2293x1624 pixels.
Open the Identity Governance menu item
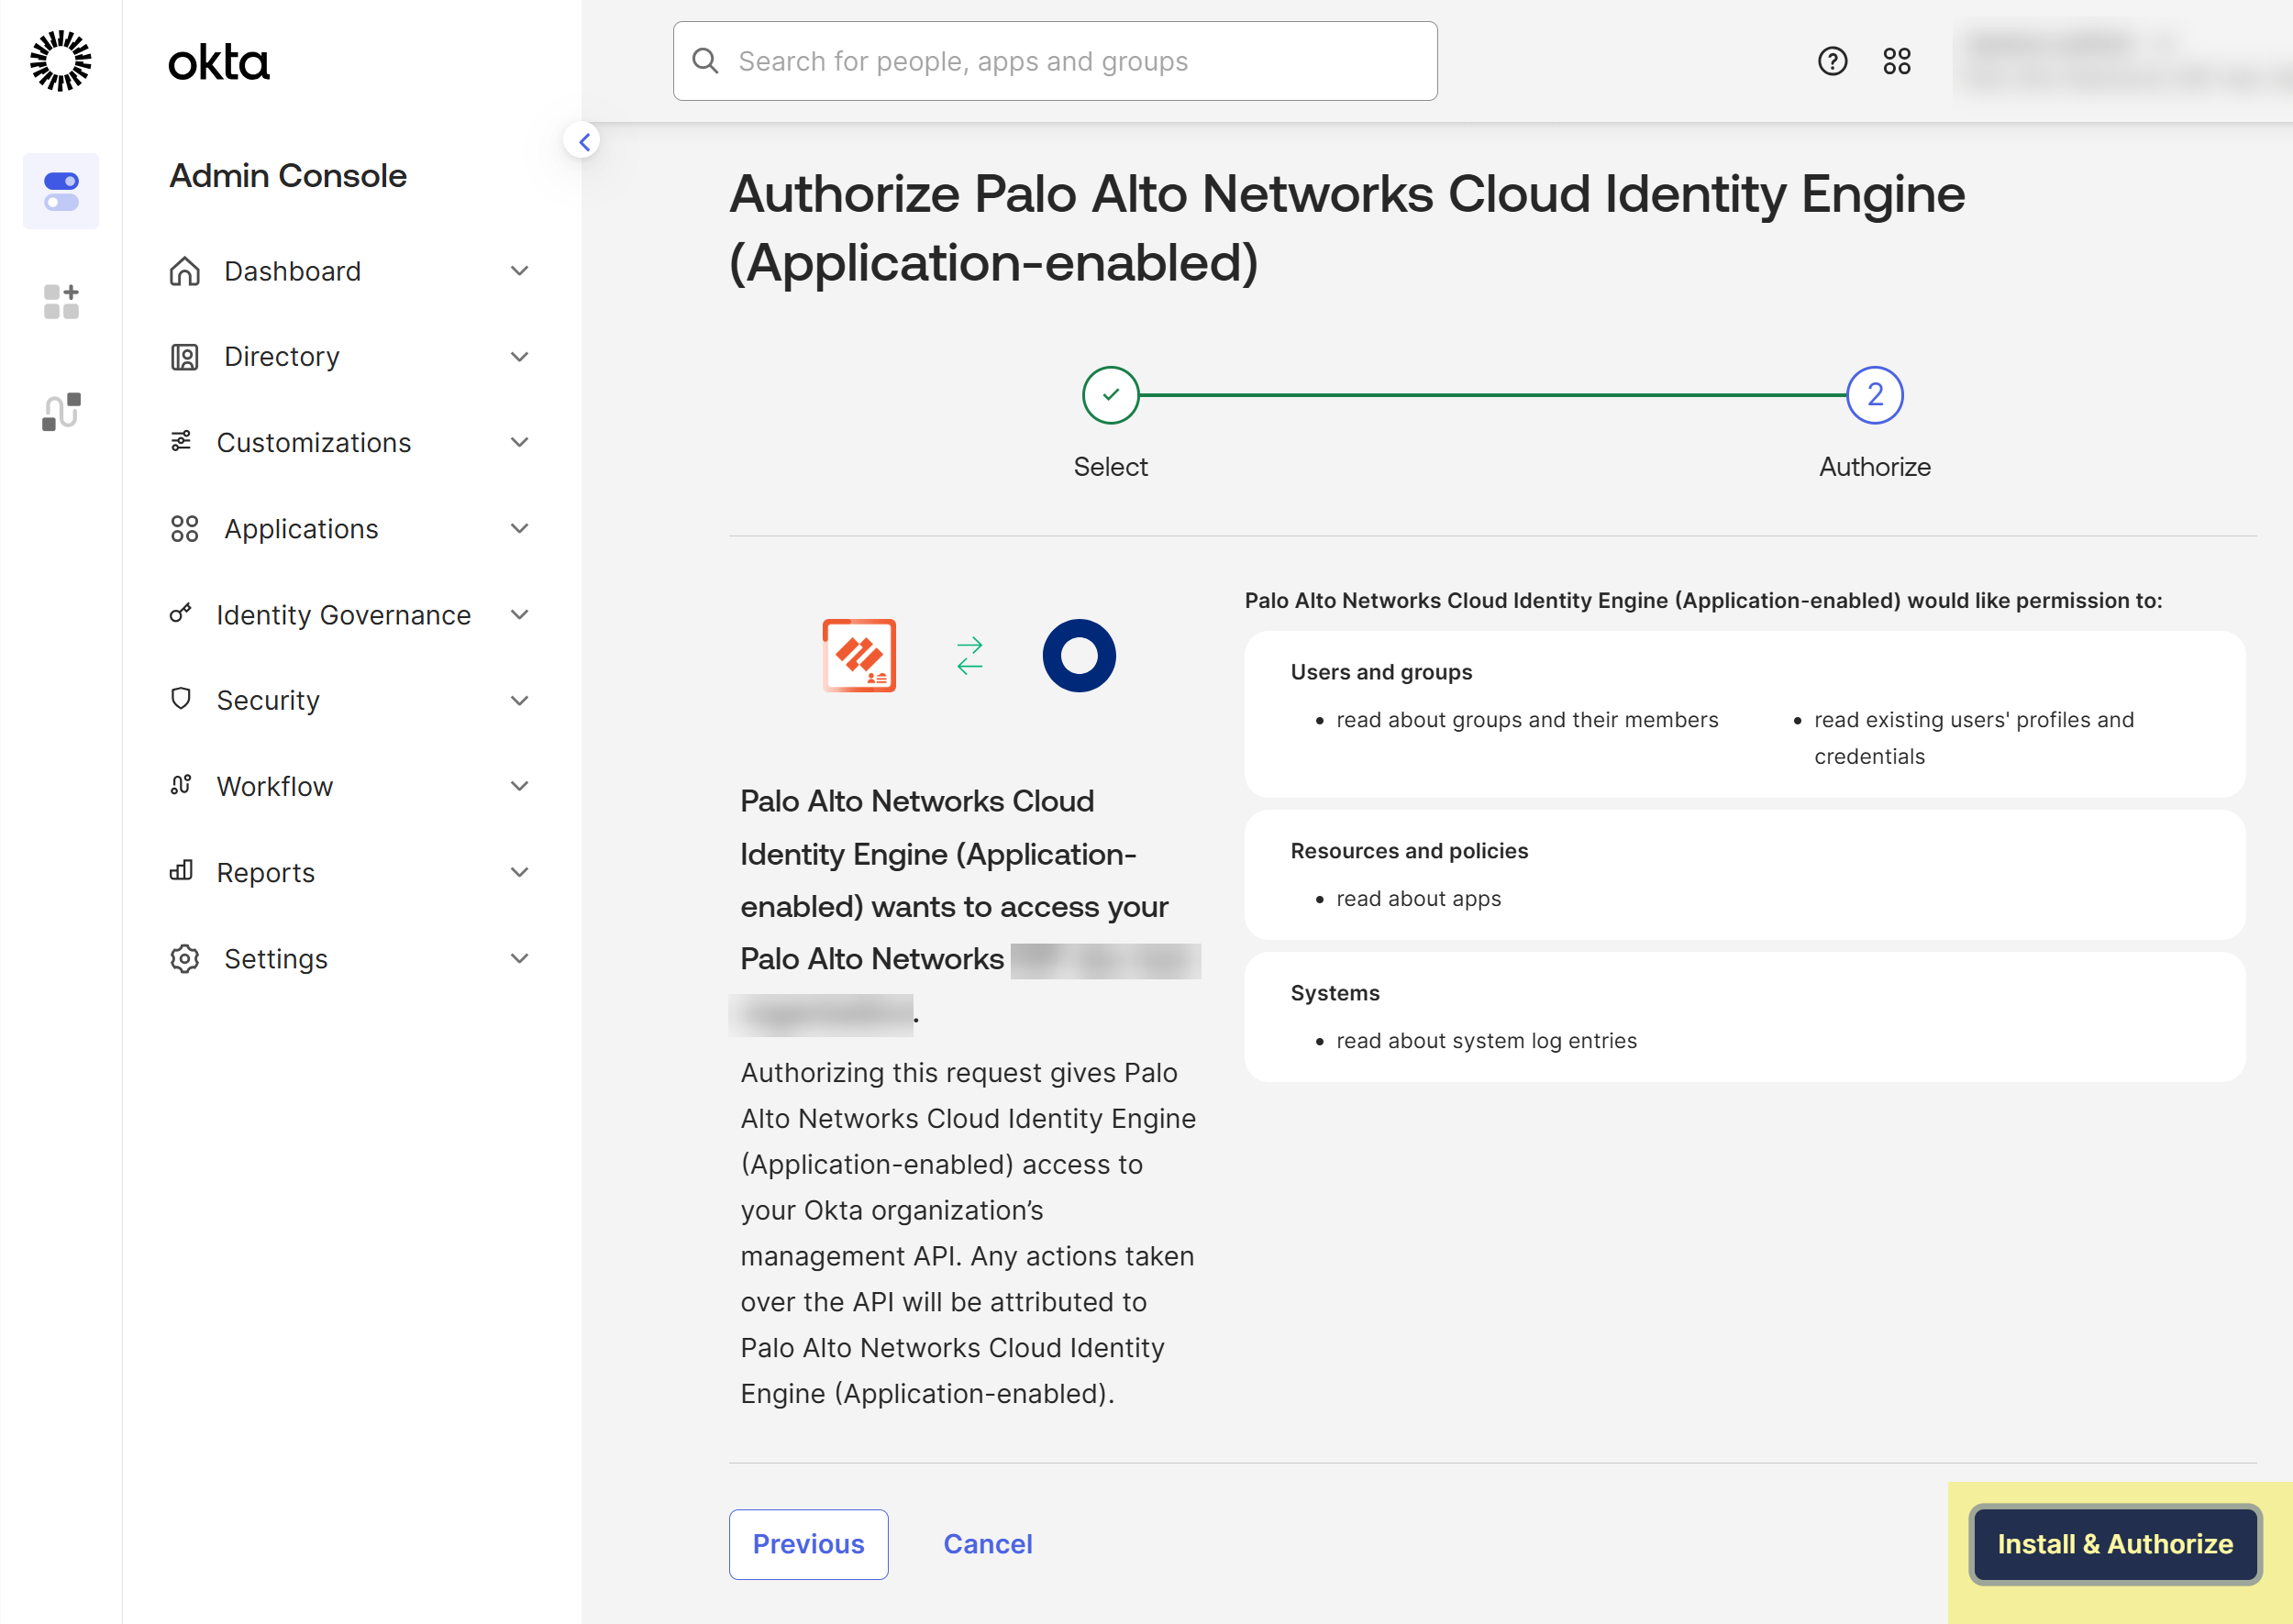click(343, 614)
